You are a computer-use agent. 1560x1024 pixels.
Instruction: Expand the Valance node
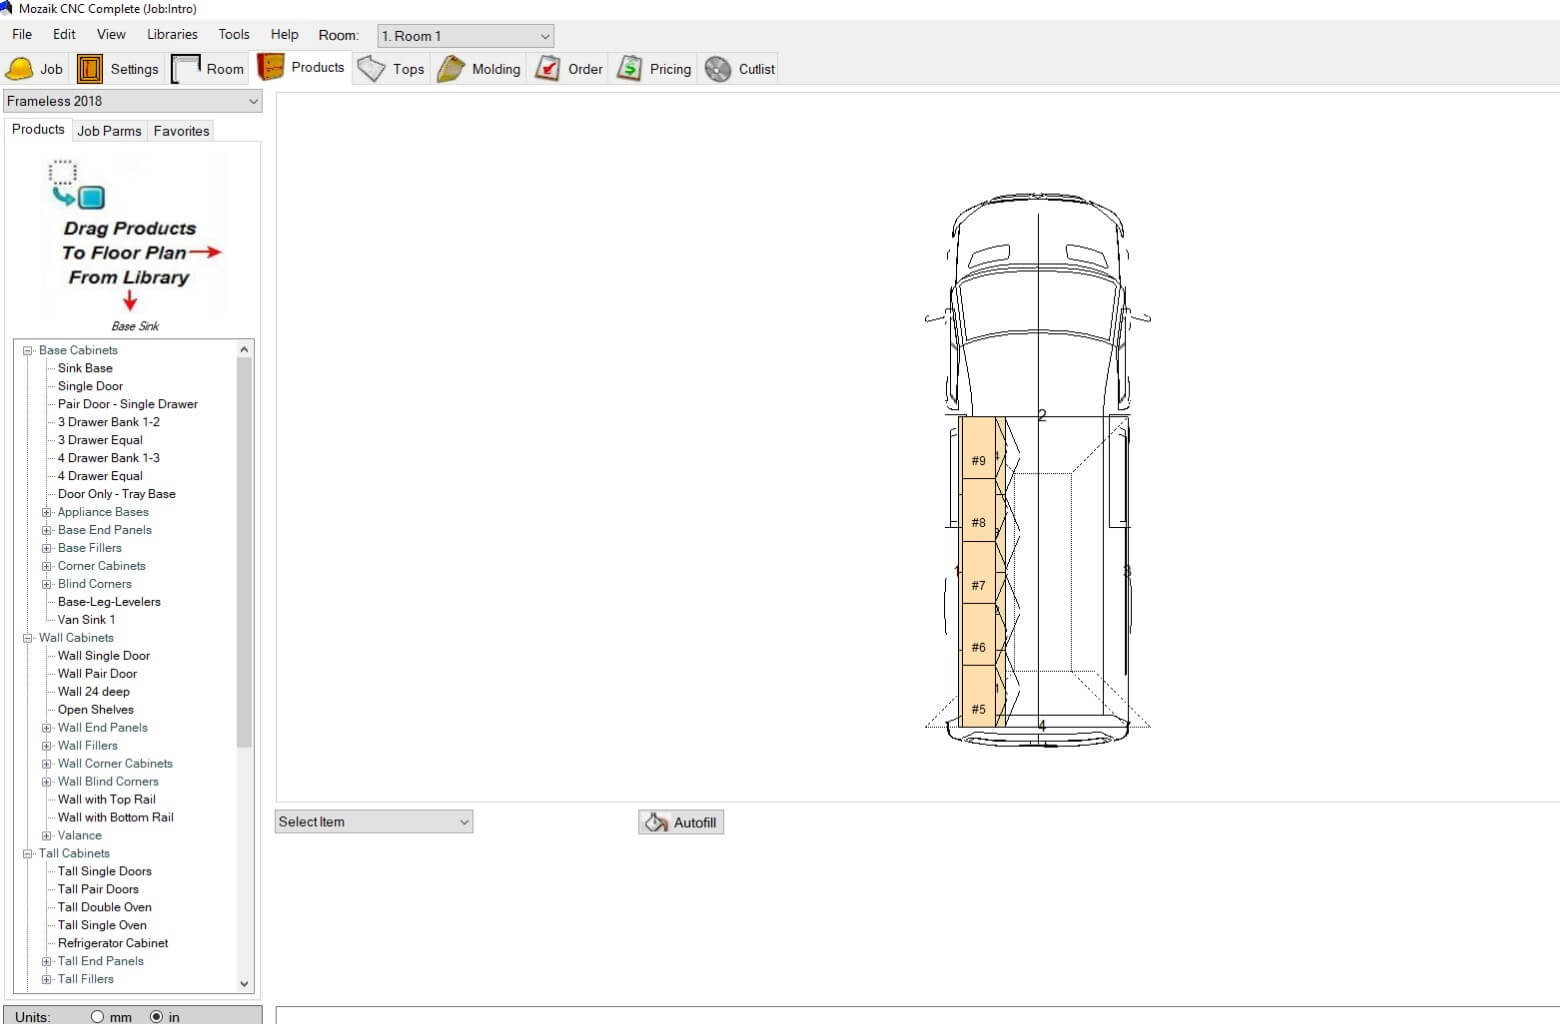46,836
